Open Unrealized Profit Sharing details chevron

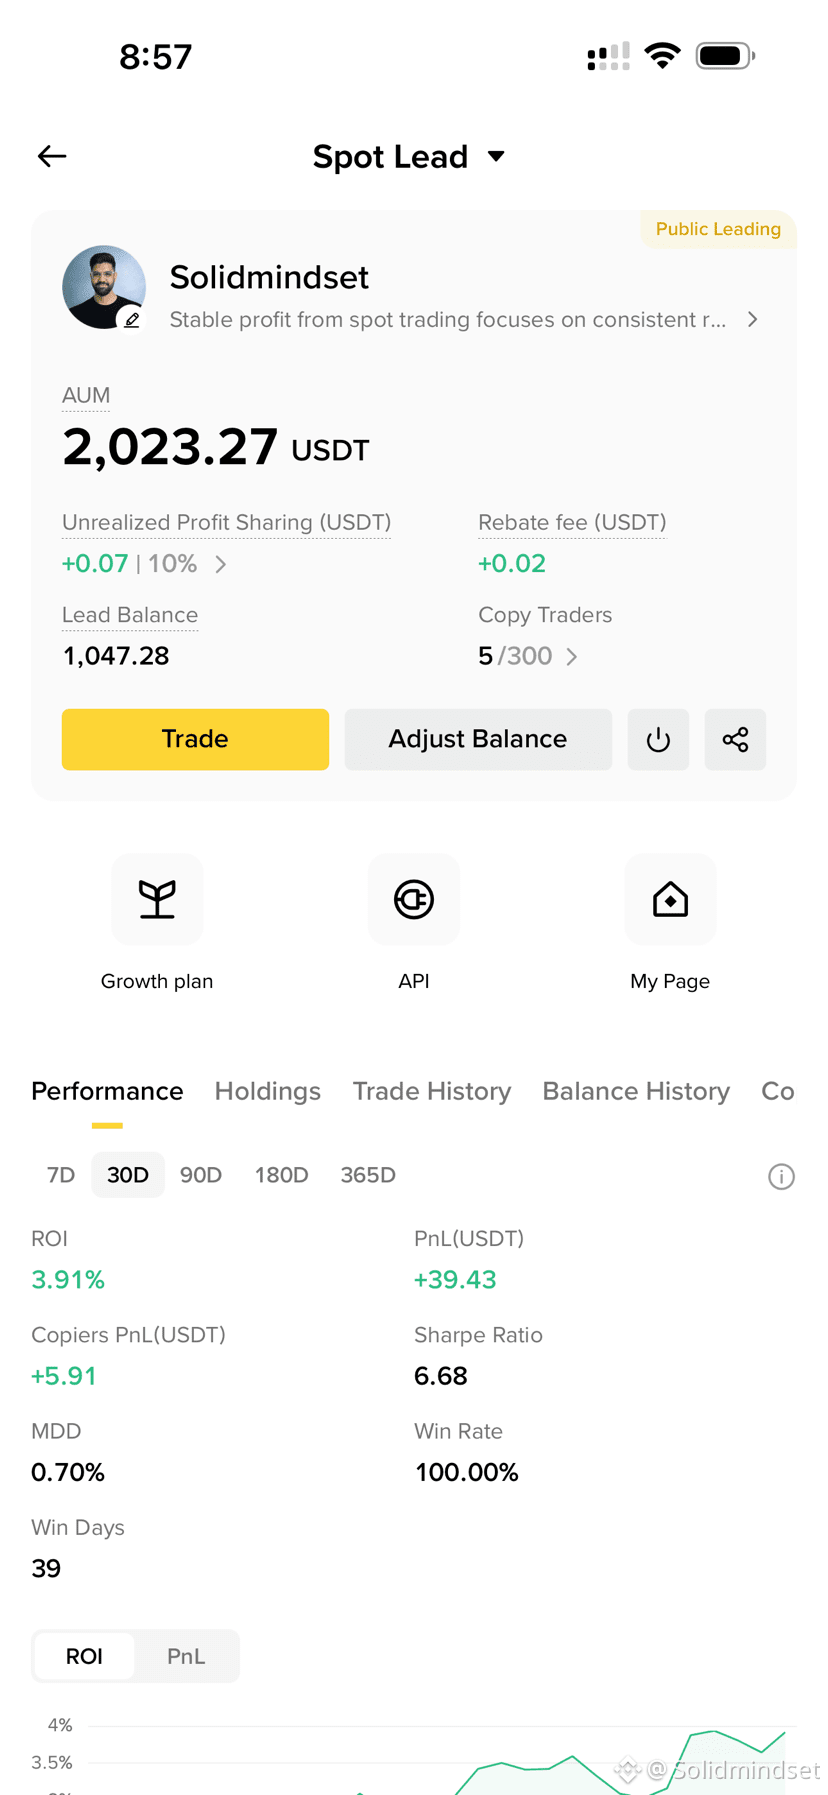(221, 564)
